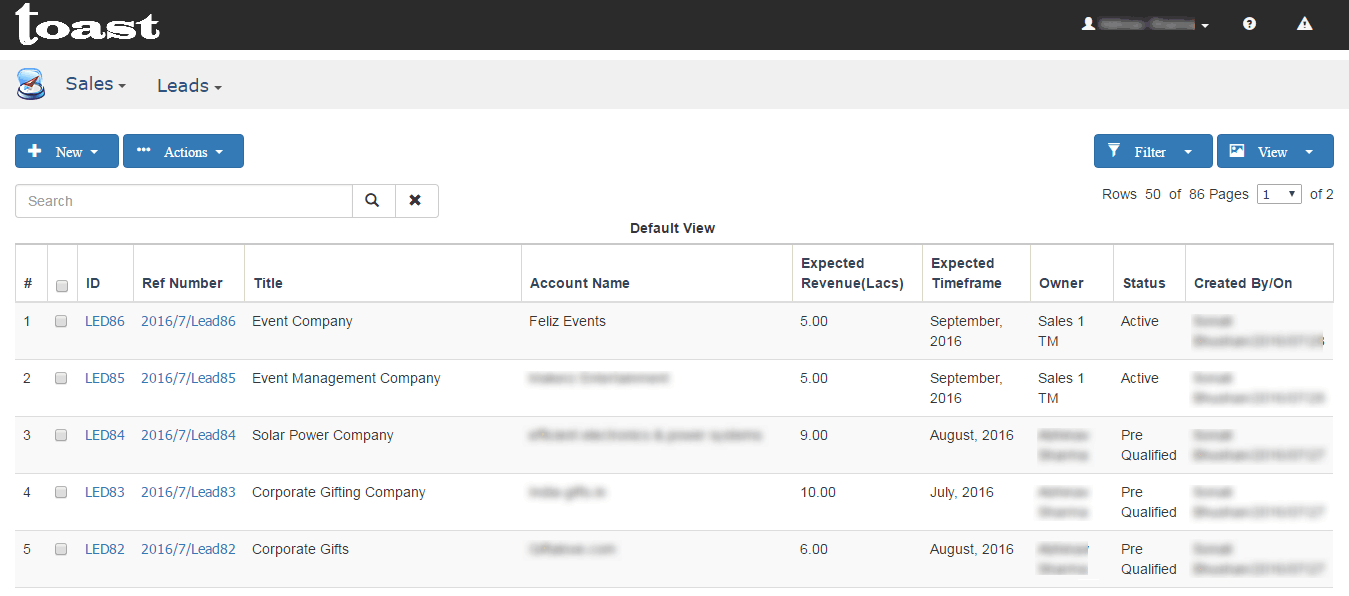Open the page number dropdown

pyautogui.click(x=1279, y=195)
